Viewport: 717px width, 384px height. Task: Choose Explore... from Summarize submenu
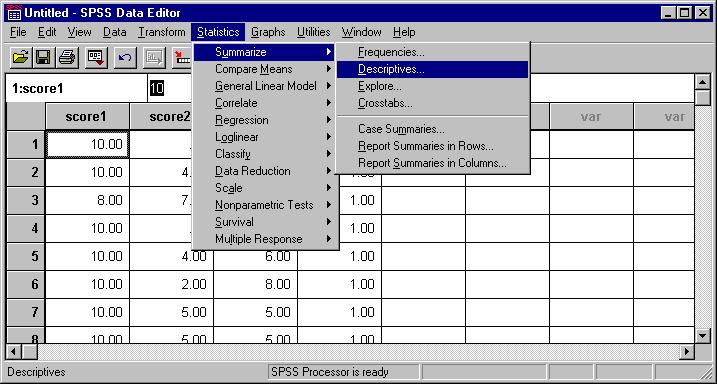coord(433,86)
